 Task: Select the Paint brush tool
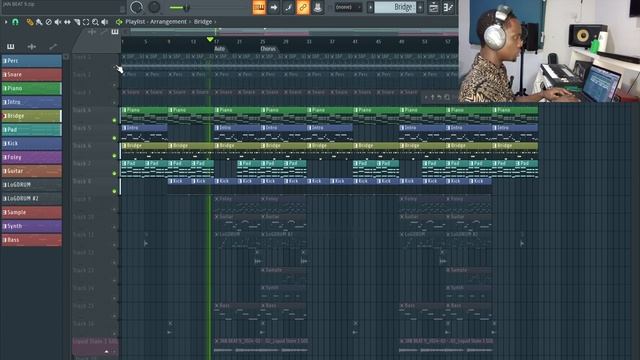click(39, 22)
